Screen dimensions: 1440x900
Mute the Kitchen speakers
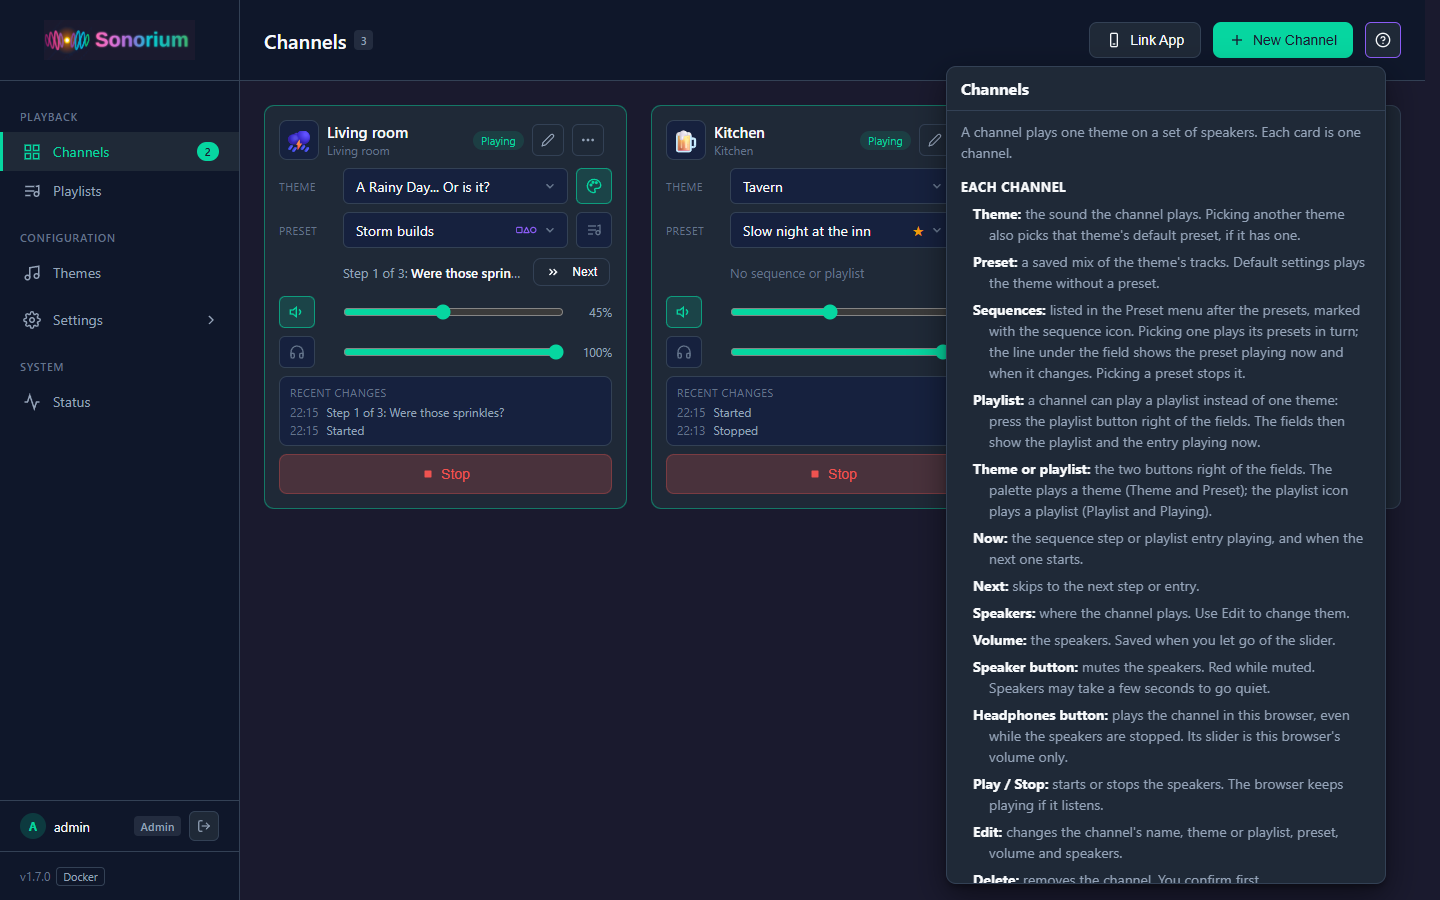tap(684, 312)
